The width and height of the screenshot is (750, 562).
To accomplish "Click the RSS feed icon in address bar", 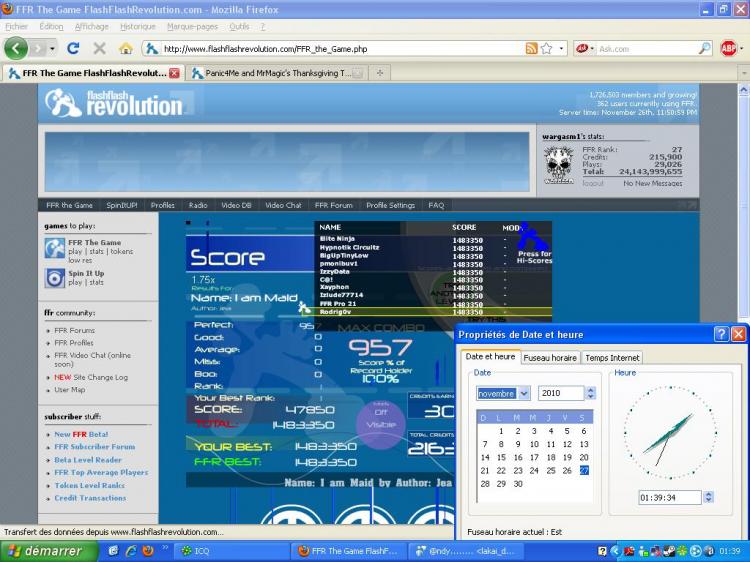I will click(x=532, y=48).
